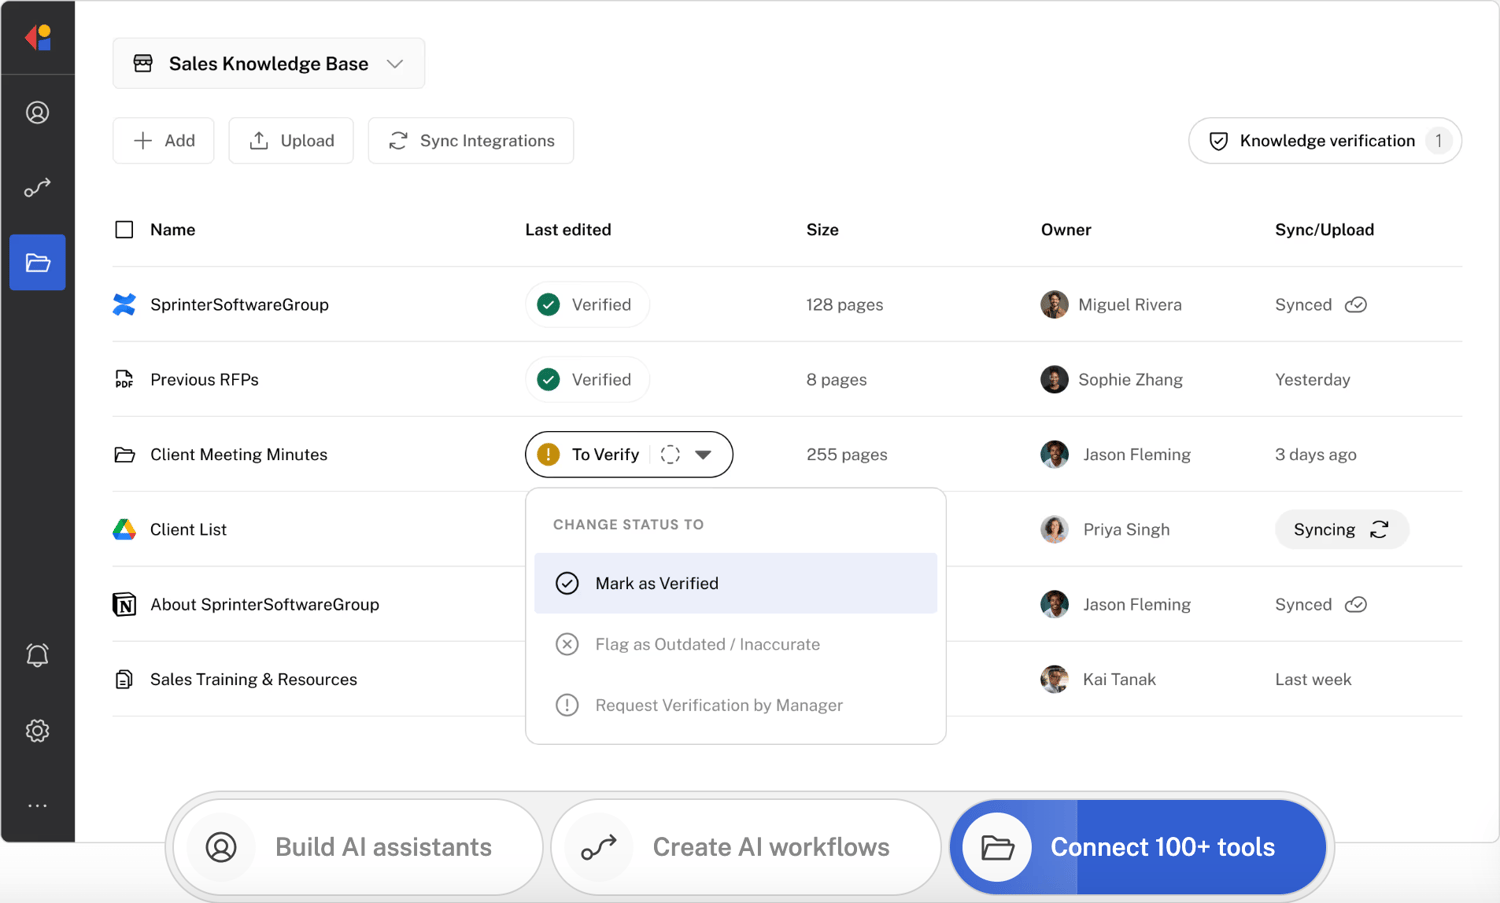Click Sync Integrations button

pos(470,141)
